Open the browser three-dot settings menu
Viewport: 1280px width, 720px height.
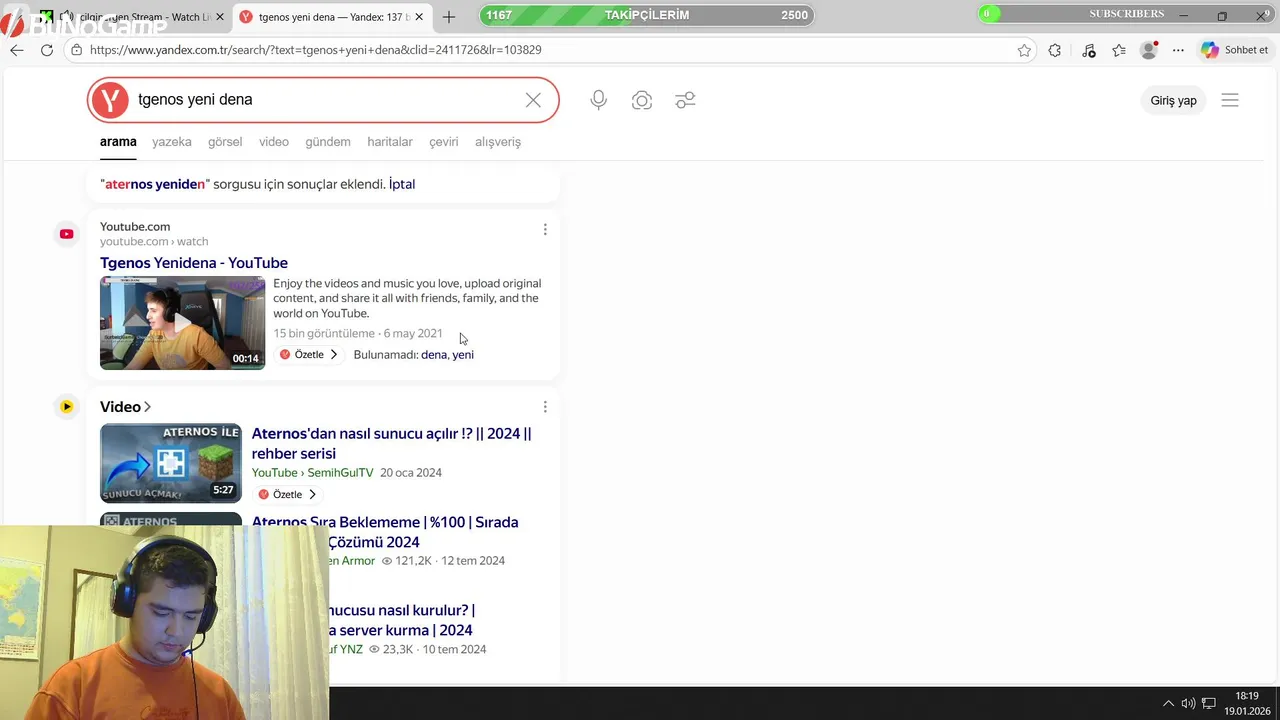point(1178,50)
